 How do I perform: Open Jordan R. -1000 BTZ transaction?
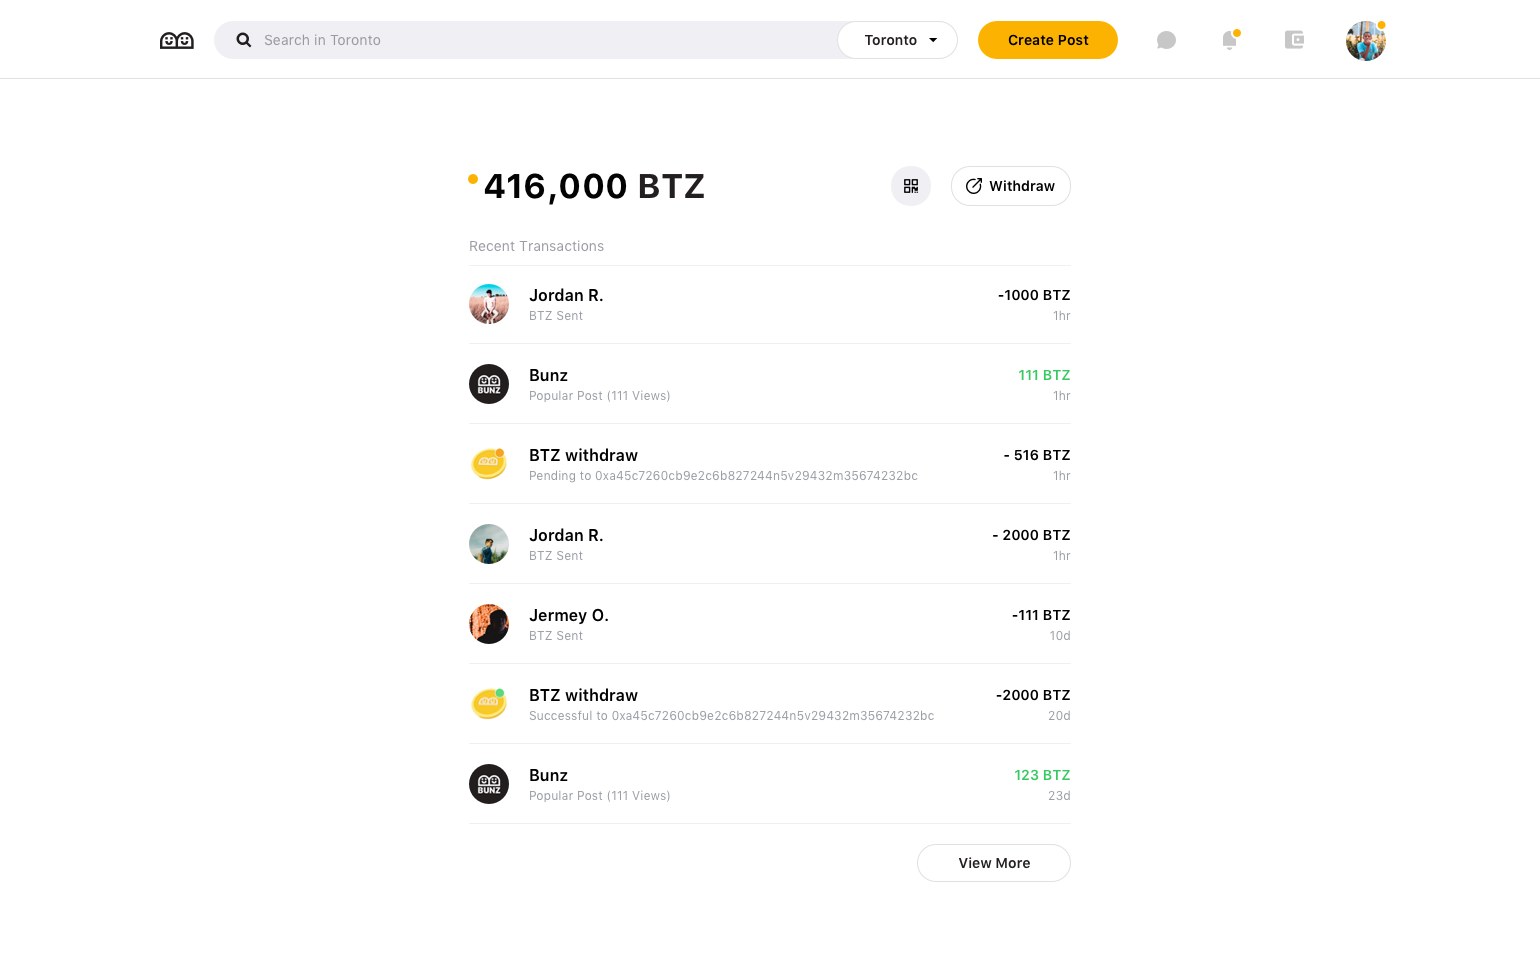click(x=770, y=304)
